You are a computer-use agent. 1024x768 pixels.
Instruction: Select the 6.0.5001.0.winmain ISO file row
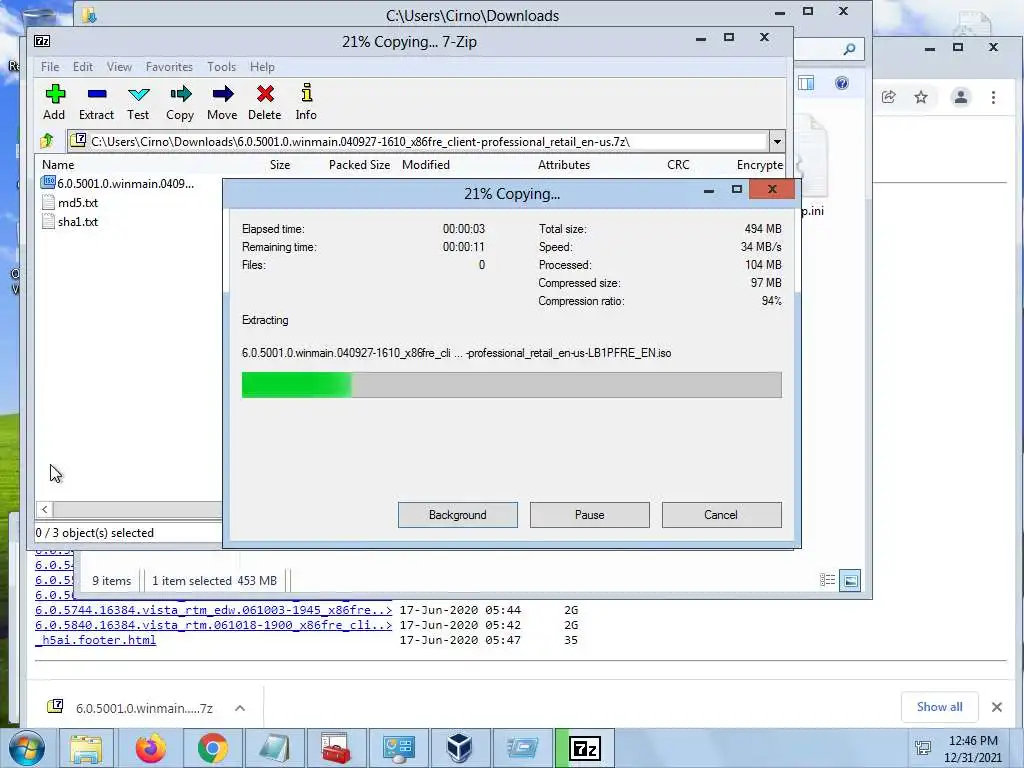coord(118,184)
